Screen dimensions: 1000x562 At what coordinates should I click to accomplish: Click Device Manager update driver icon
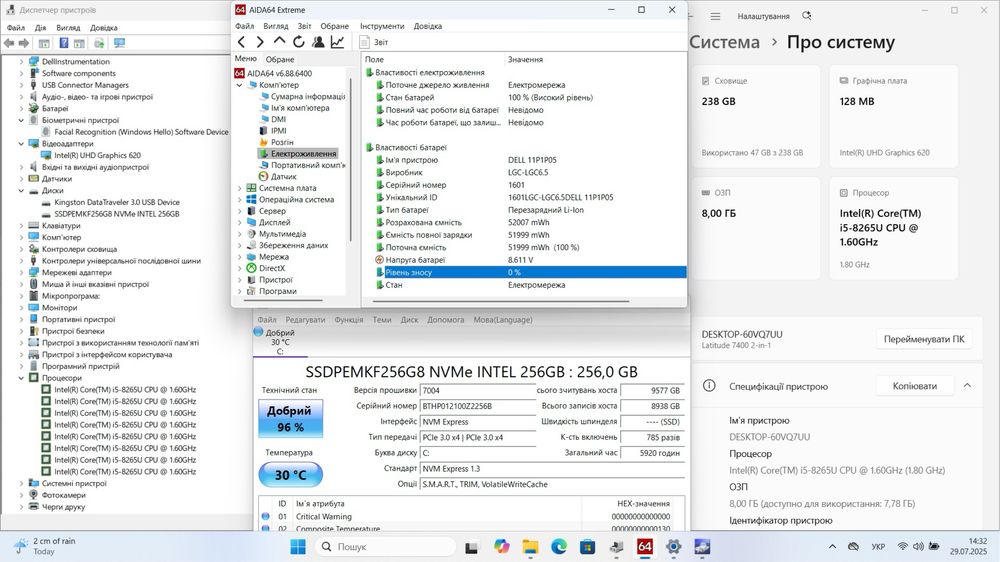tap(99, 43)
